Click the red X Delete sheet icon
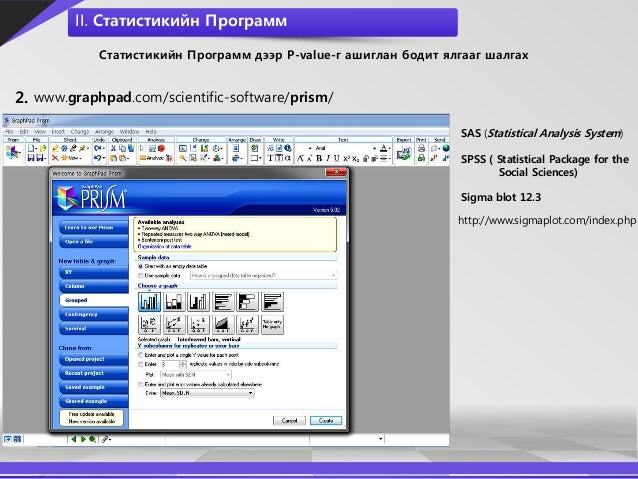The height and width of the screenshot is (479, 638). click(x=55, y=158)
